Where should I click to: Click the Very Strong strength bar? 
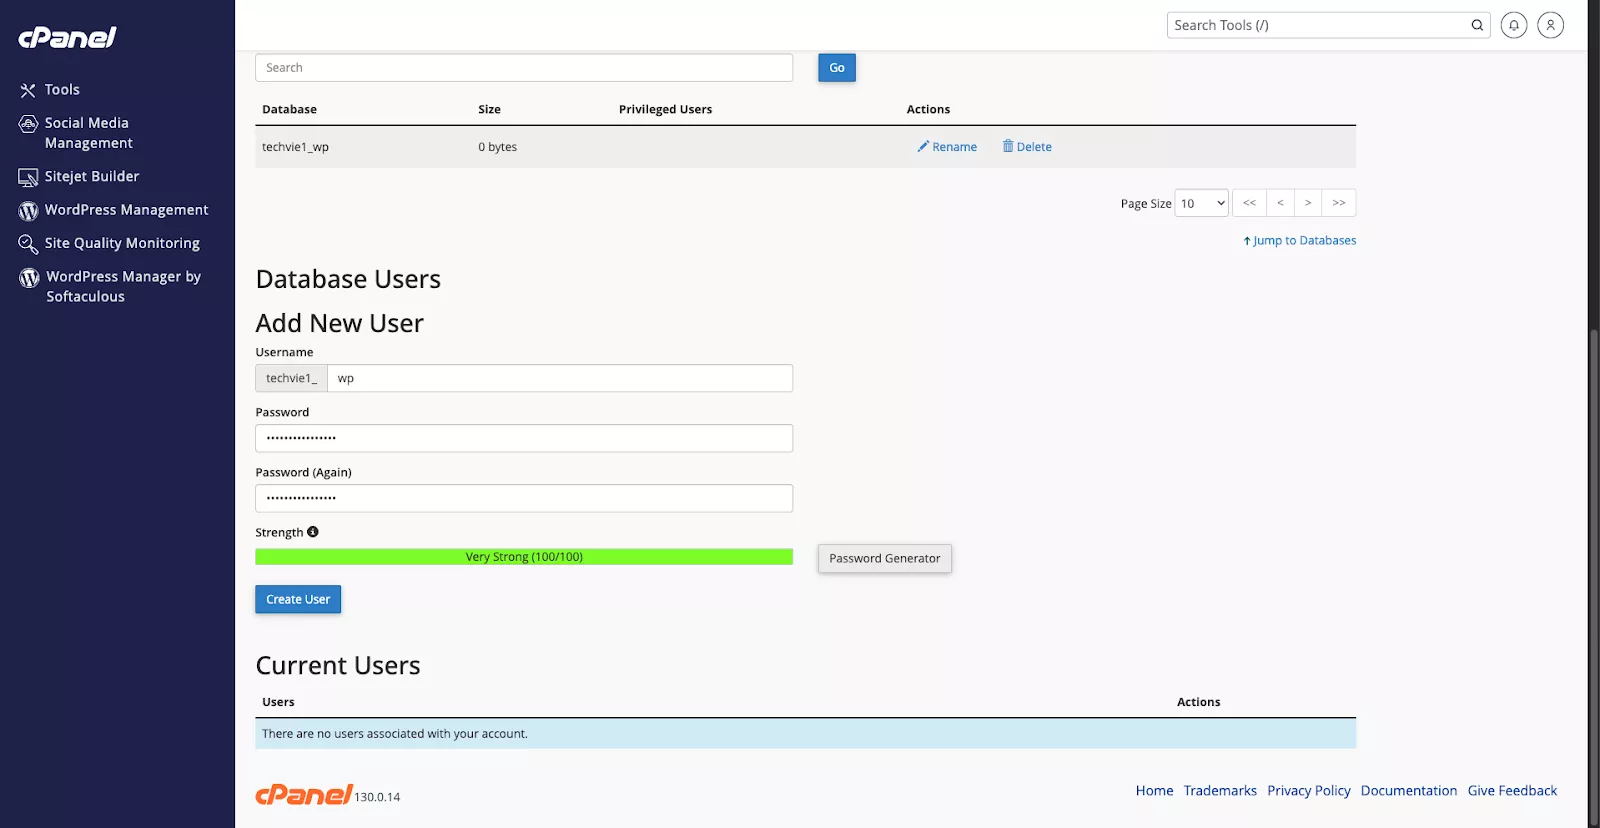(x=524, y=557)
